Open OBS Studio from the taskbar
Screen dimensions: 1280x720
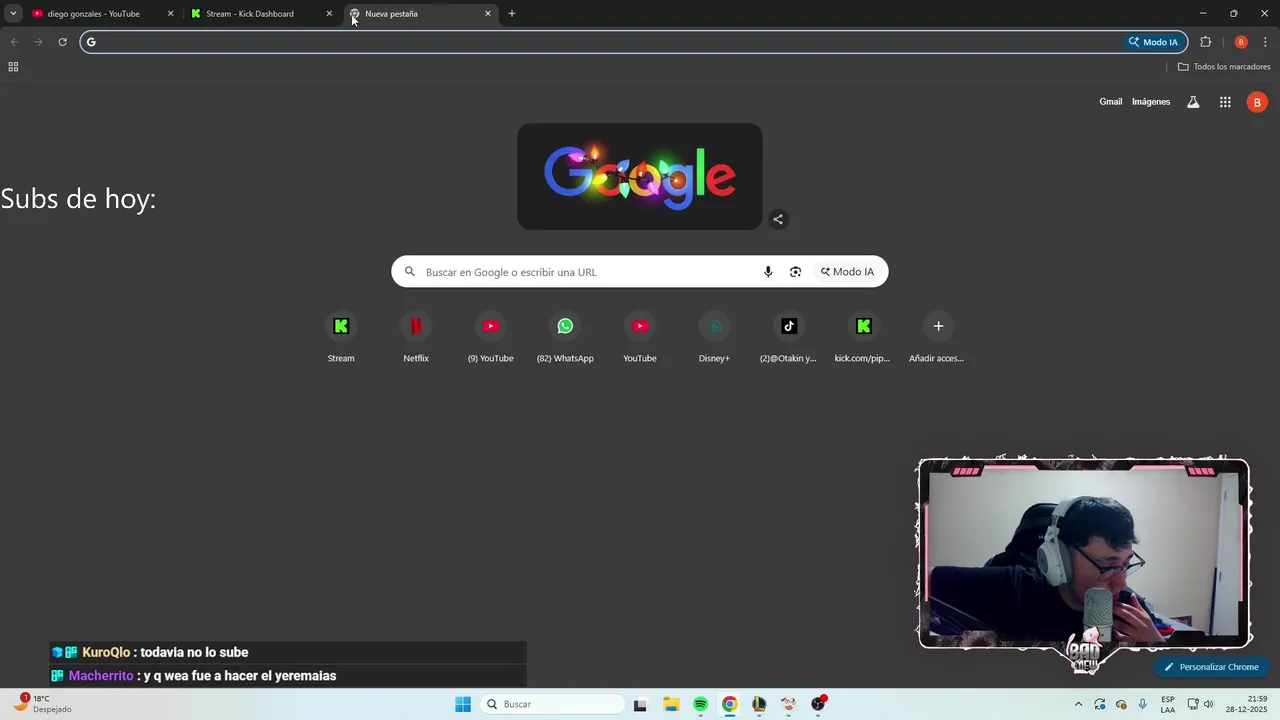pos(818,704)
